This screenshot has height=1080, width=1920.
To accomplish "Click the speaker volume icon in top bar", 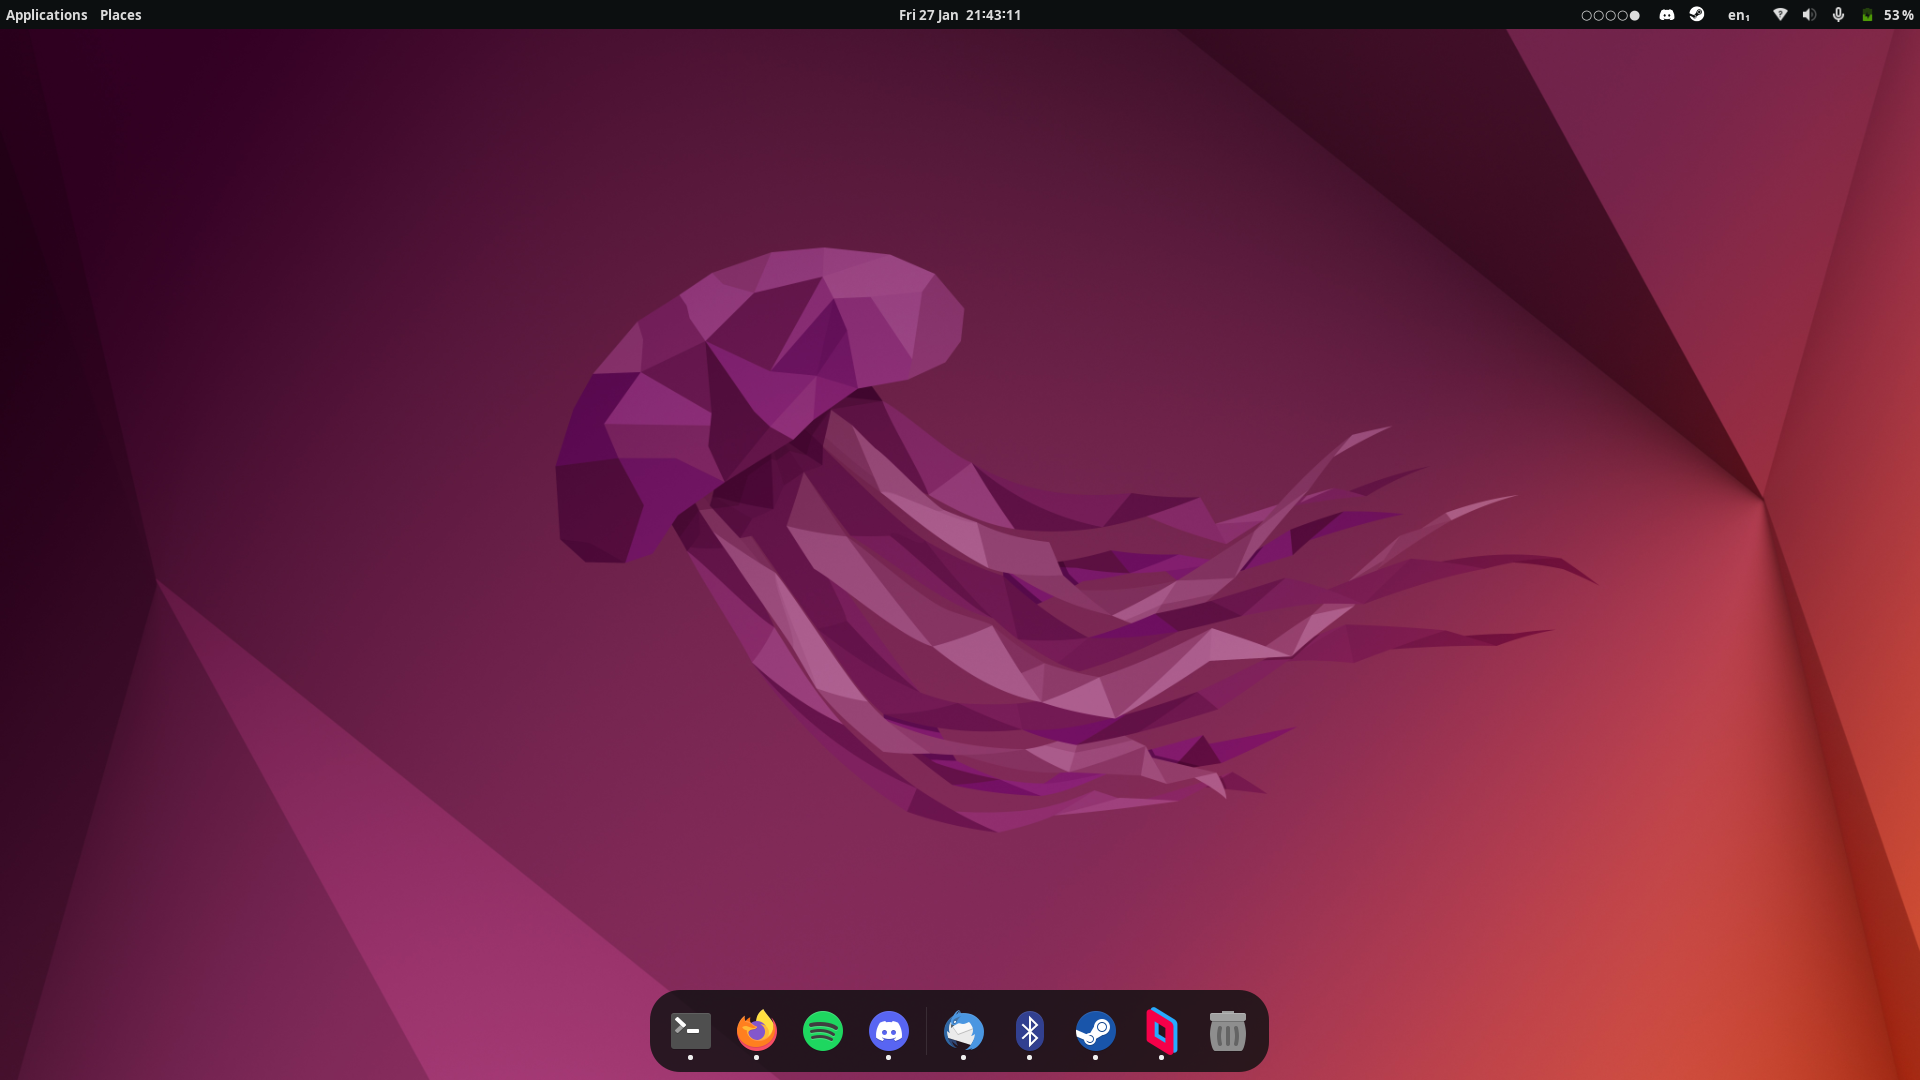I will point(1809,15).
